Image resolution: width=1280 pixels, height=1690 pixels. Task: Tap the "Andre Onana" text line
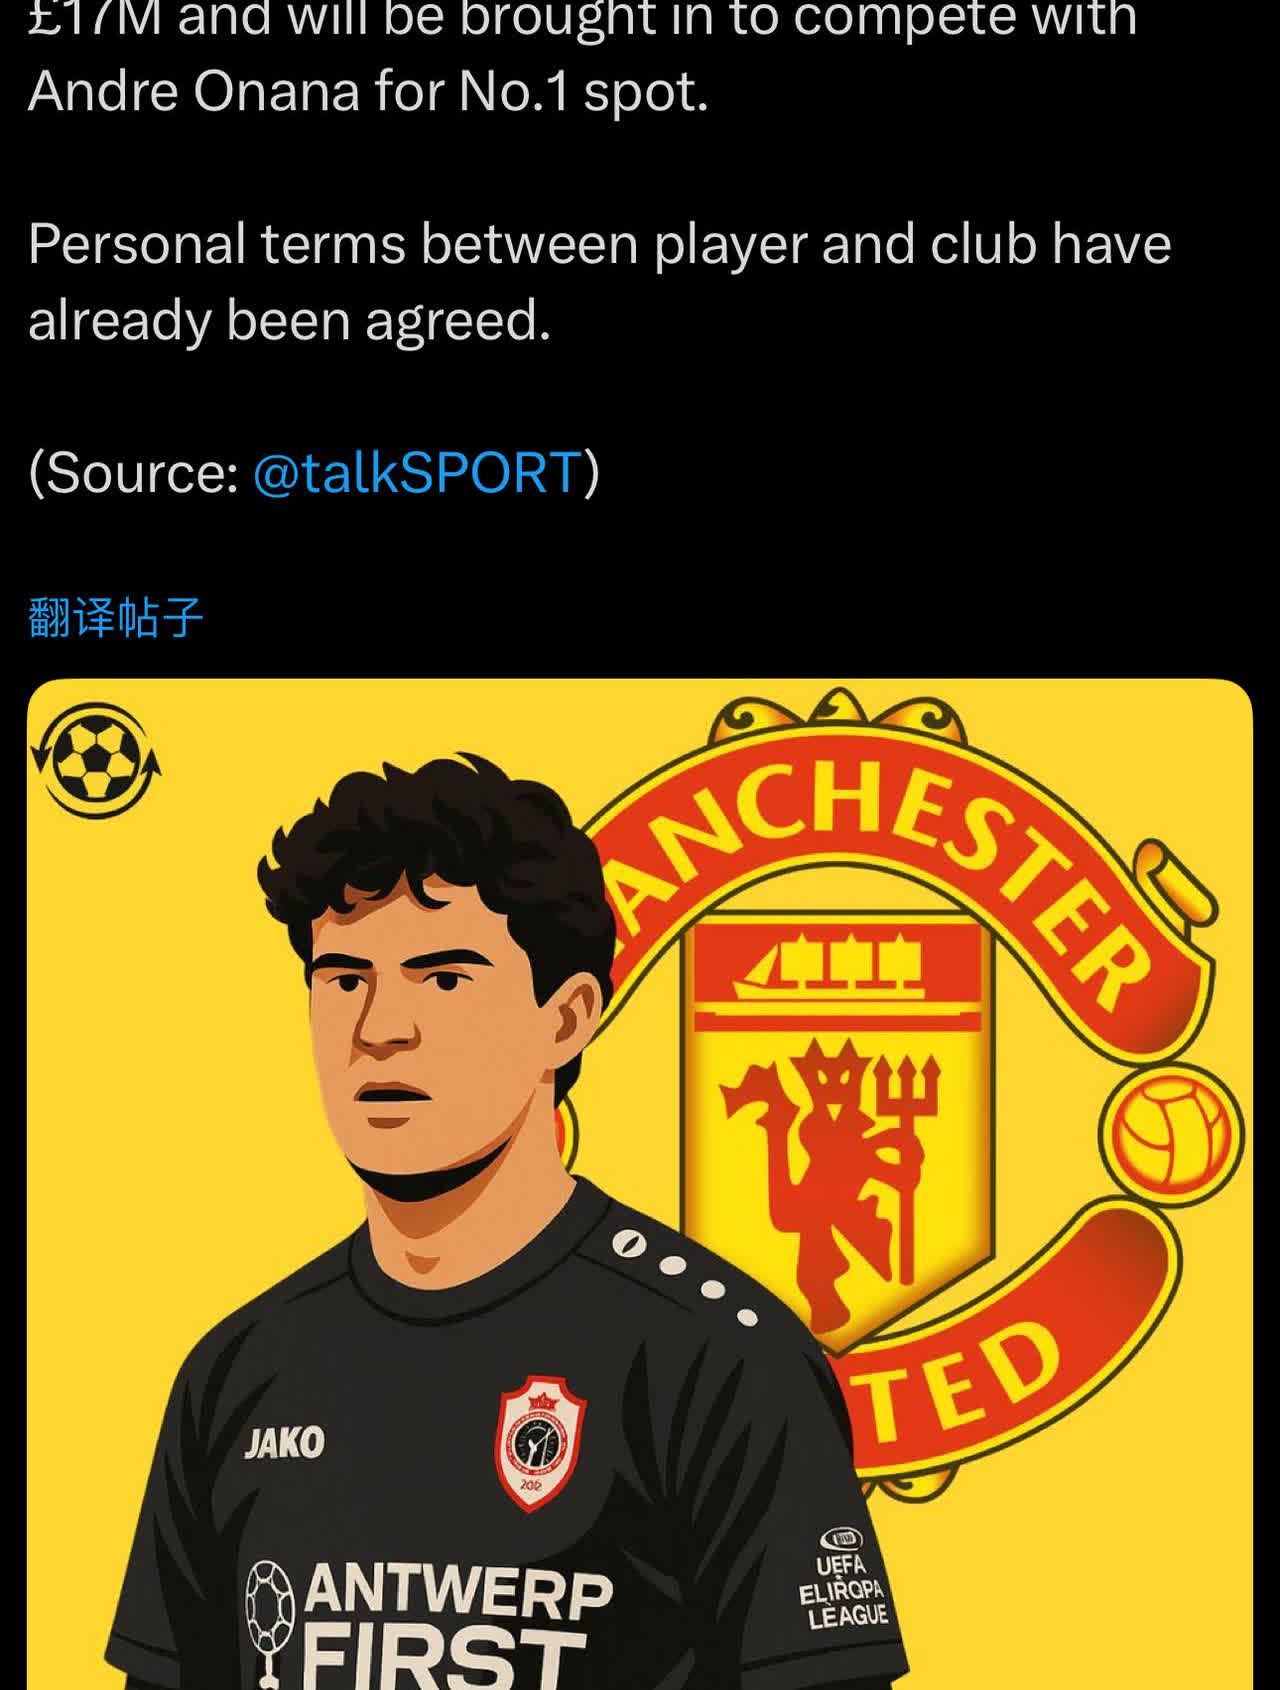[194, 93]
